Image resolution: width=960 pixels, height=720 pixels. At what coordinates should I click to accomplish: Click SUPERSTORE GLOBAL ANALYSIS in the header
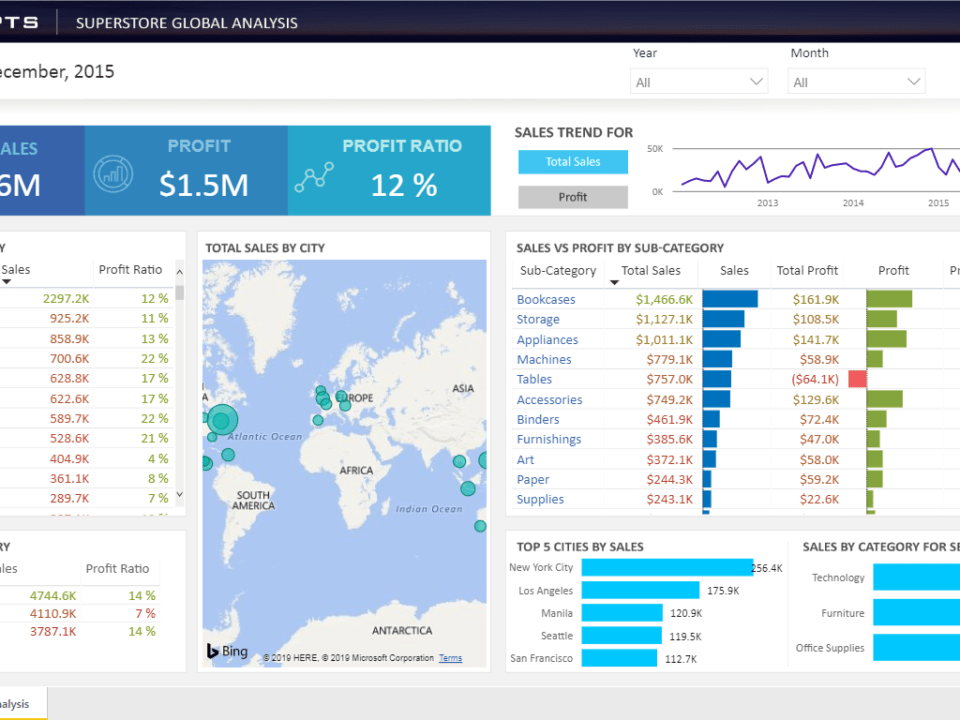pos(186,22)
